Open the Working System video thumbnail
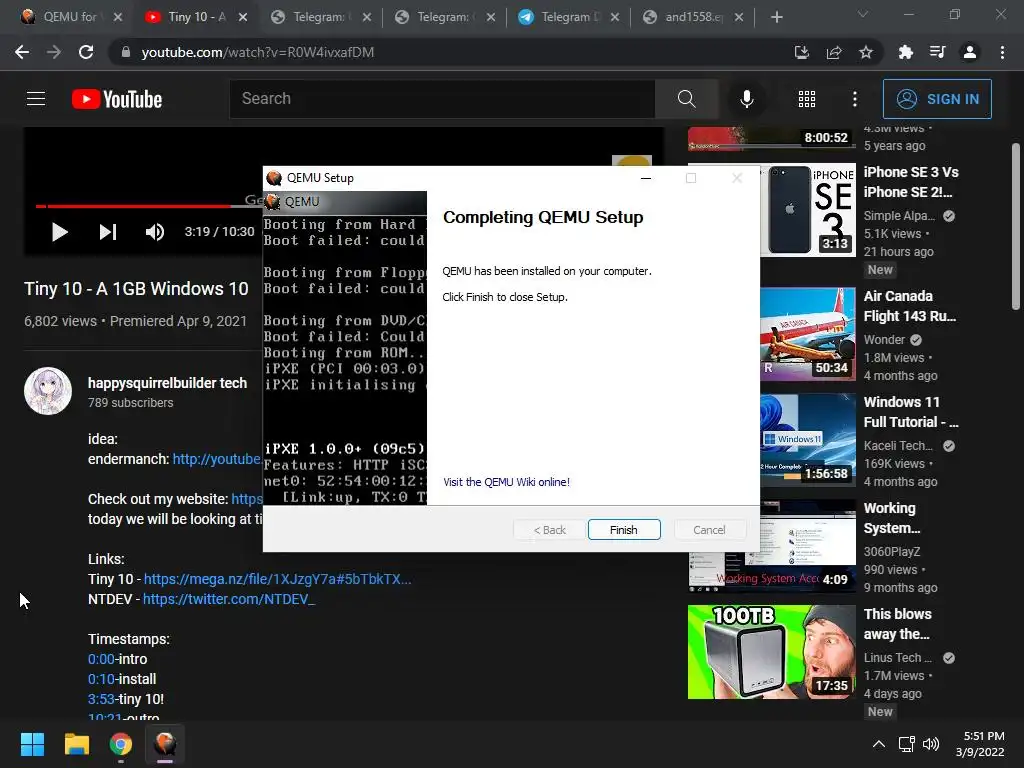This screenshot has height=768, width=1024. point(808,545)
